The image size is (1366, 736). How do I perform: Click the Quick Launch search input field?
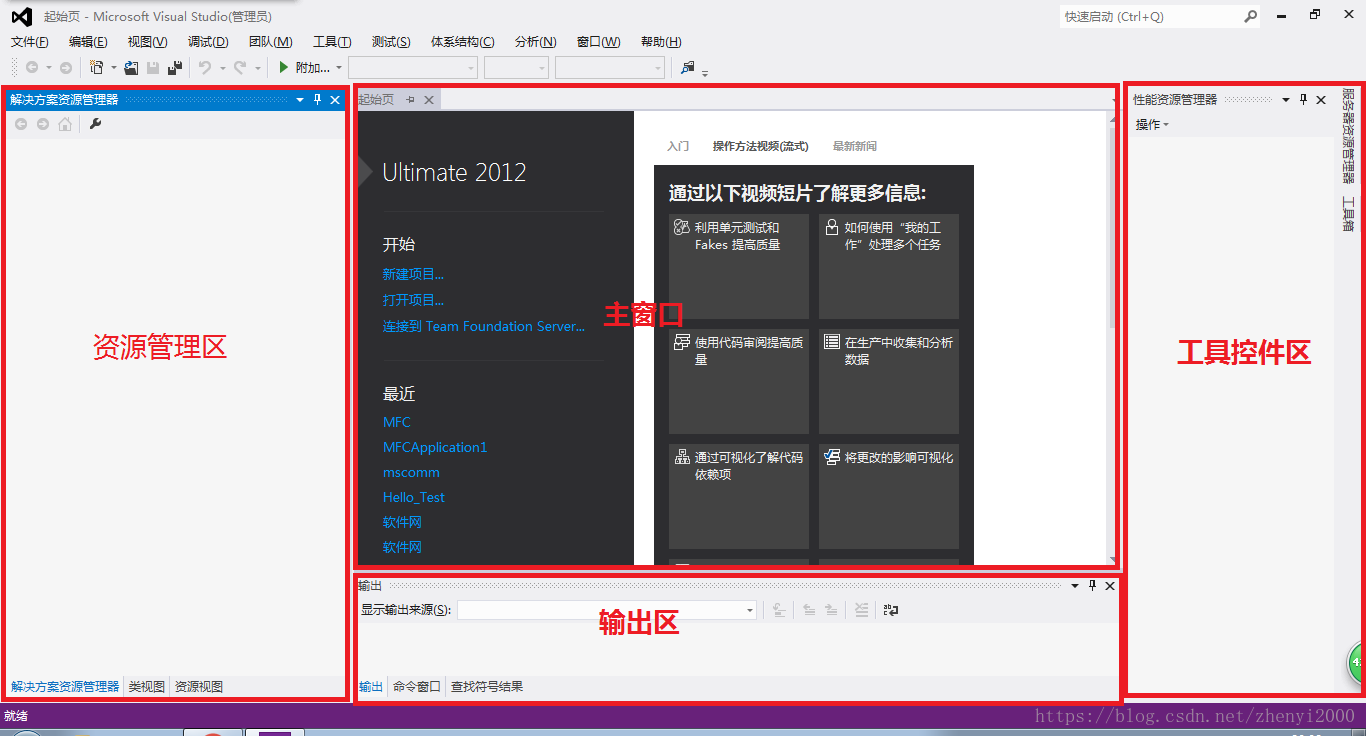click(1150, 16)
